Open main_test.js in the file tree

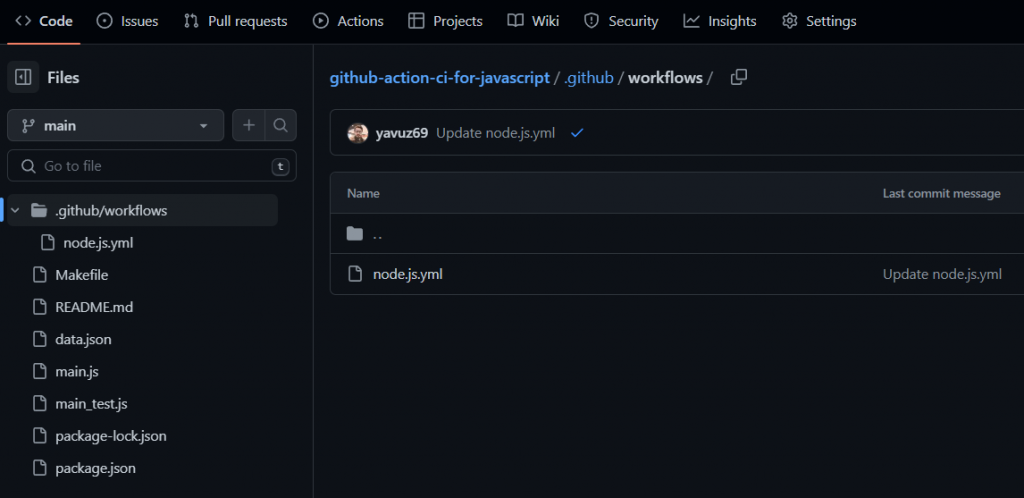[91, 403]
